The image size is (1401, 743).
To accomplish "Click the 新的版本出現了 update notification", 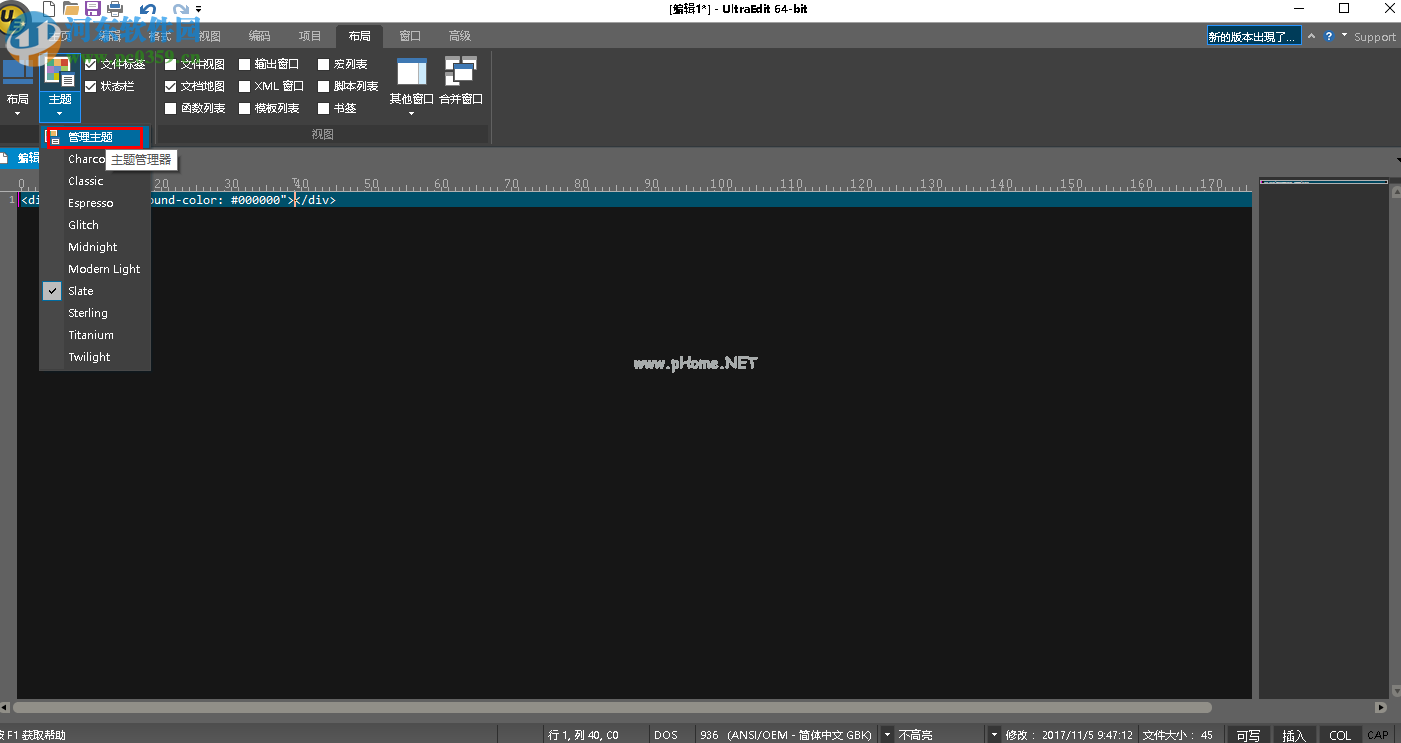I will [x=1253, y=36].
